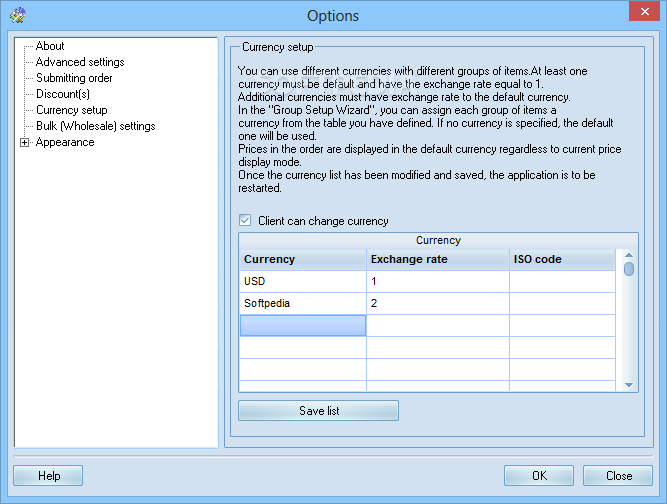Click the Close button at bottom
Image resolution: width=667 pixels, height=504 pixels.
coord(618,476)
